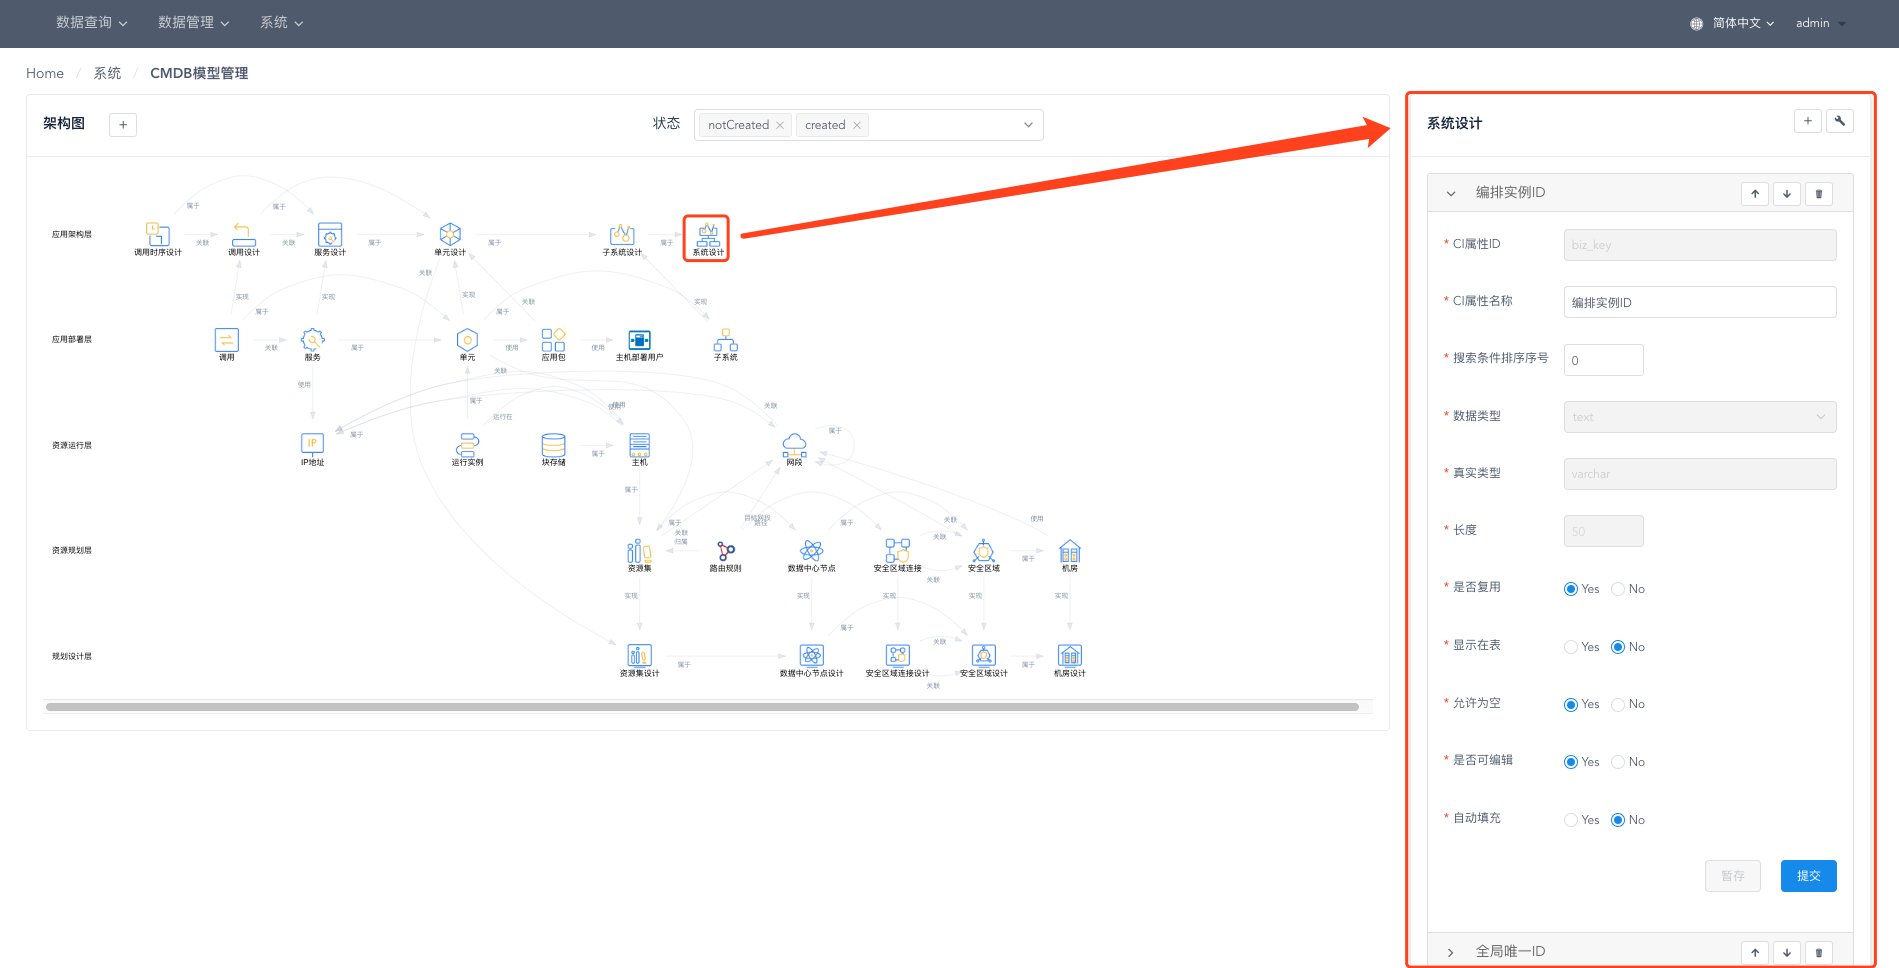Image resolution: width=1899 pixels, height=968 pixels.
Task: Remove the notCreated status tag
Action: pyautogui.click(x=780, y=125)
